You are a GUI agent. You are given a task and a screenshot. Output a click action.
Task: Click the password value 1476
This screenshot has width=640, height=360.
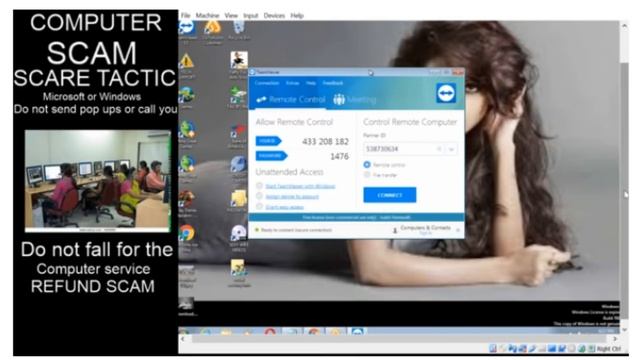(339, 156)
